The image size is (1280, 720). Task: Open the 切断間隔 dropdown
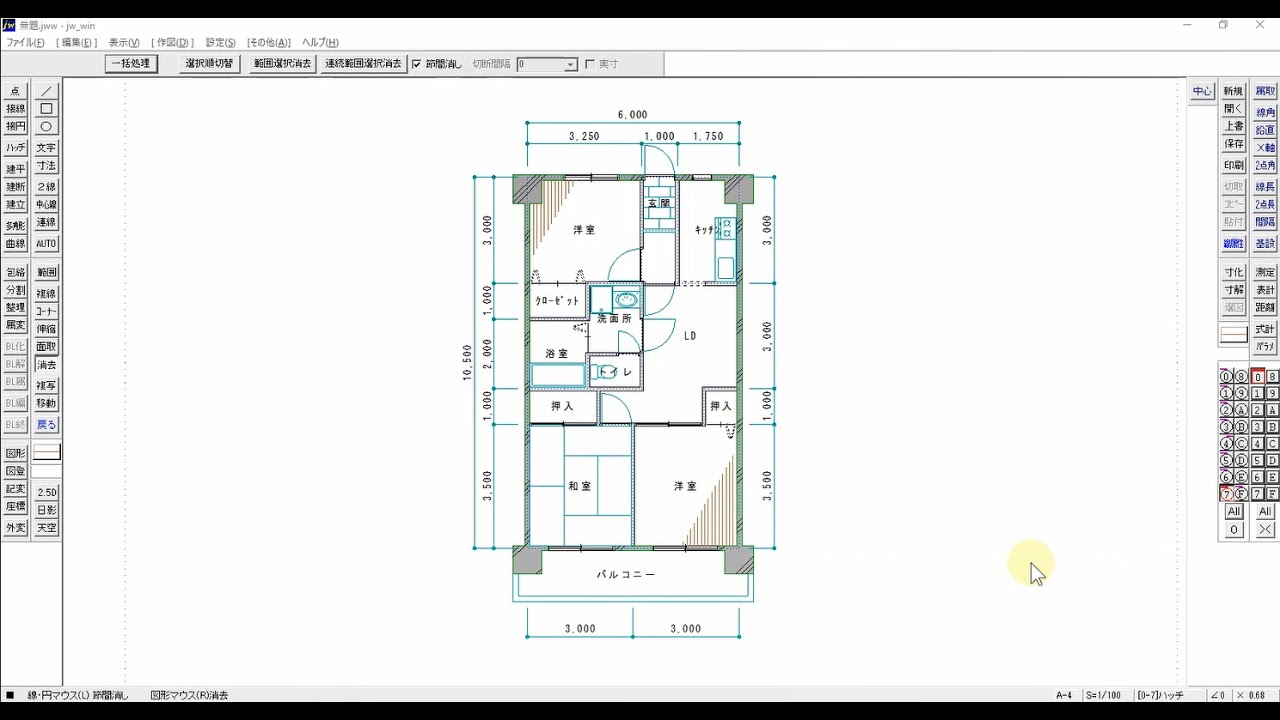(571, 64)
